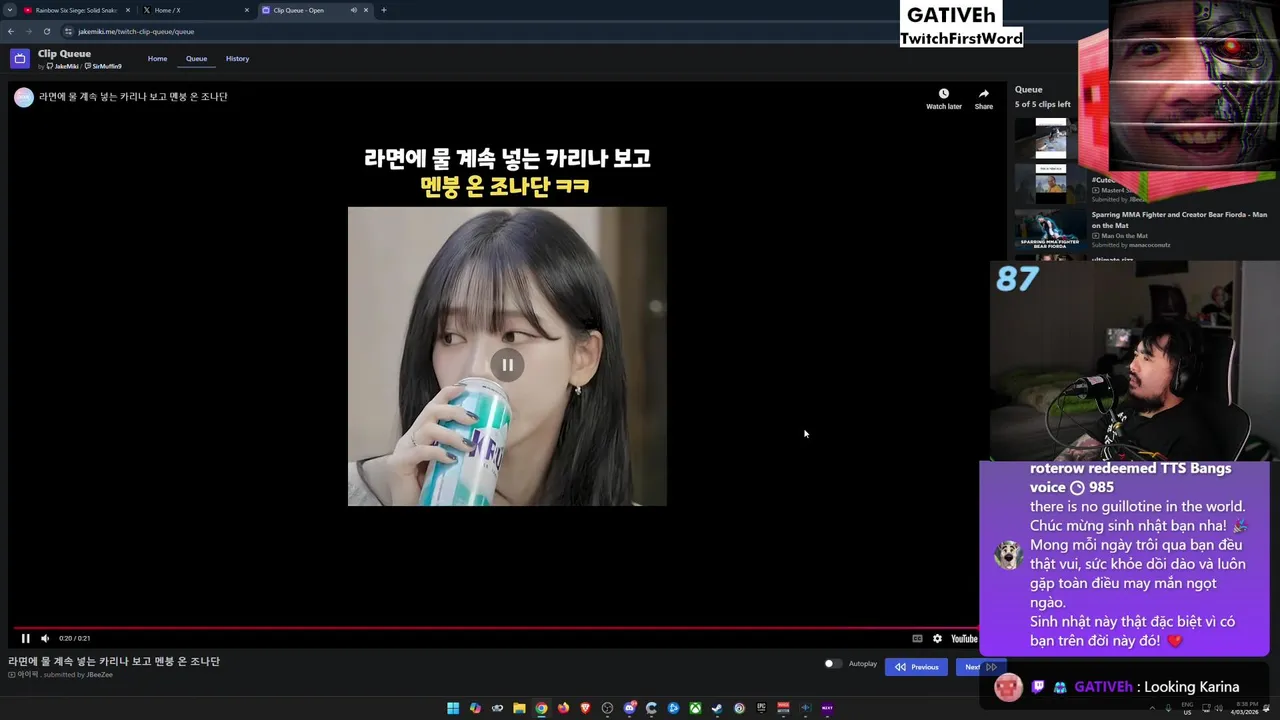Open SirMuffin9 author link
The image size is (1280, 720).
[104, 66]
